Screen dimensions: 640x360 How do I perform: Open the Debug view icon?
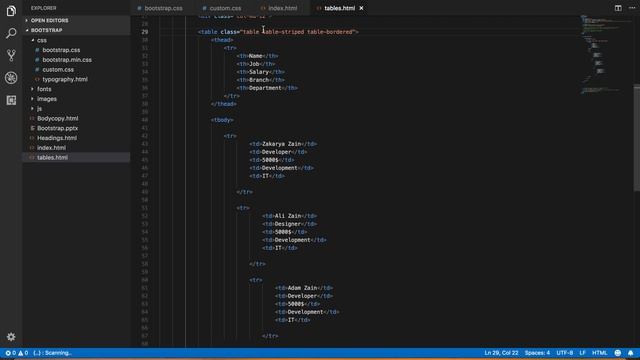[x=11, y=78]
